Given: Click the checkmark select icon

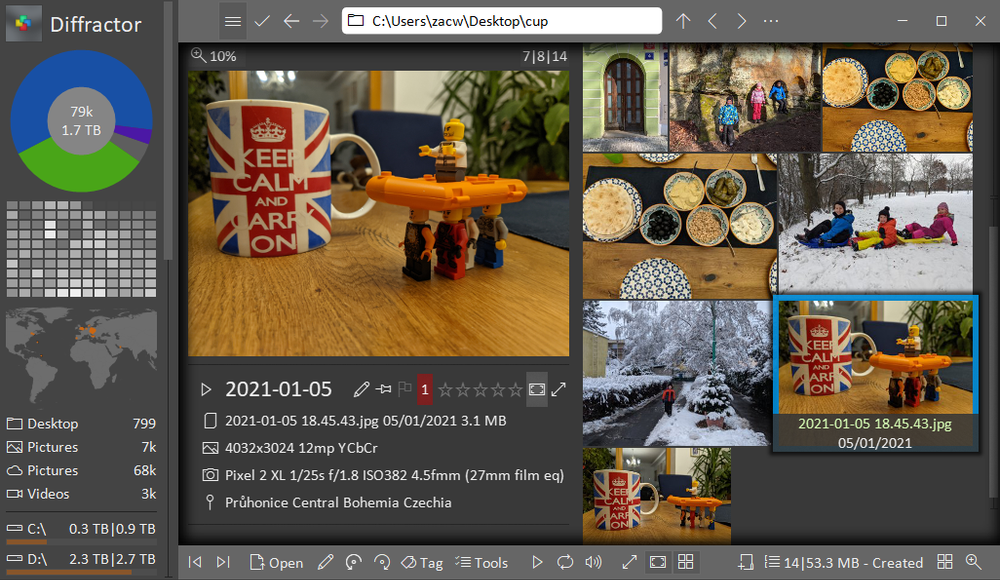Looking at the screenshot, I should 261,22.
